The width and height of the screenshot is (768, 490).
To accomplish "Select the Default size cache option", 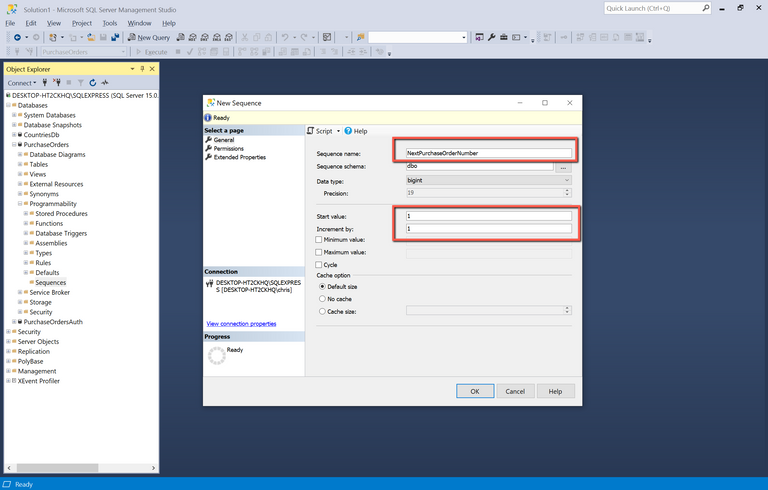I will (x=322, y=287).
